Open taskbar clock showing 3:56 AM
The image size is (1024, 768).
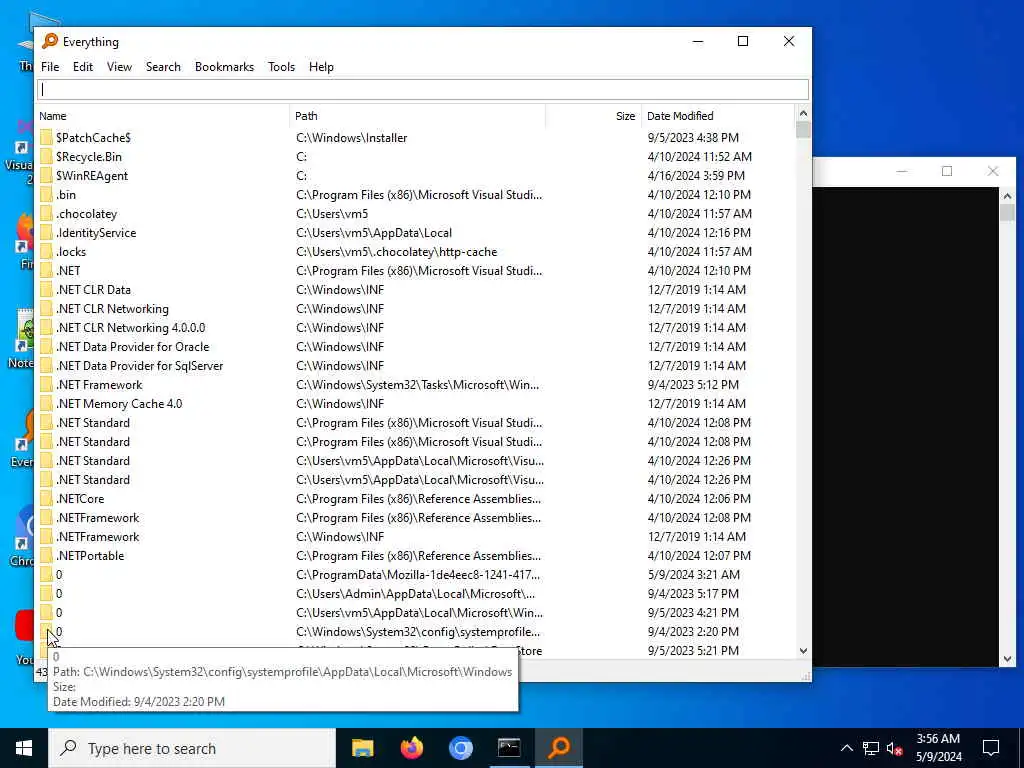(938, 748)
